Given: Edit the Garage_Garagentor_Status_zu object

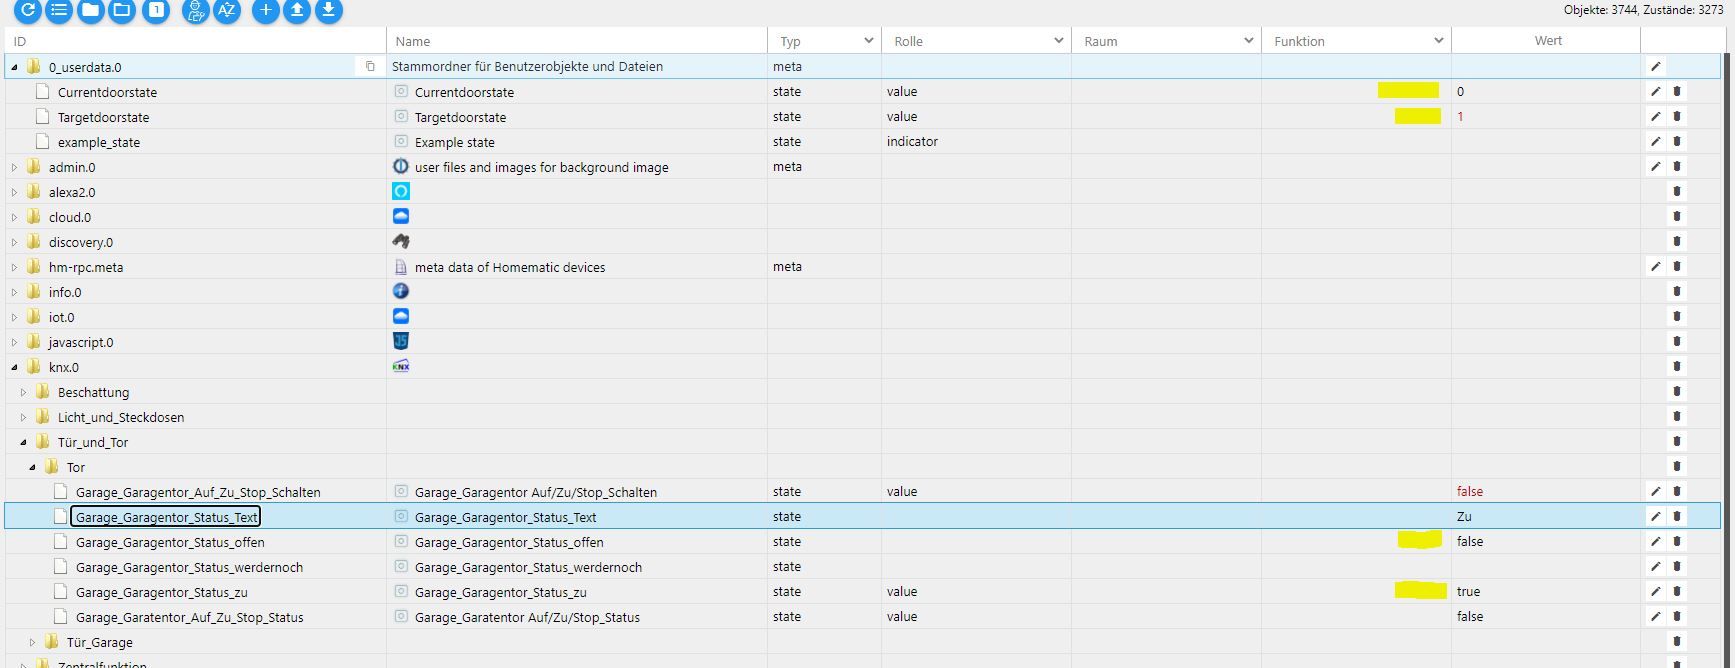Looking at the screenshot, I should pos(1656,592).
